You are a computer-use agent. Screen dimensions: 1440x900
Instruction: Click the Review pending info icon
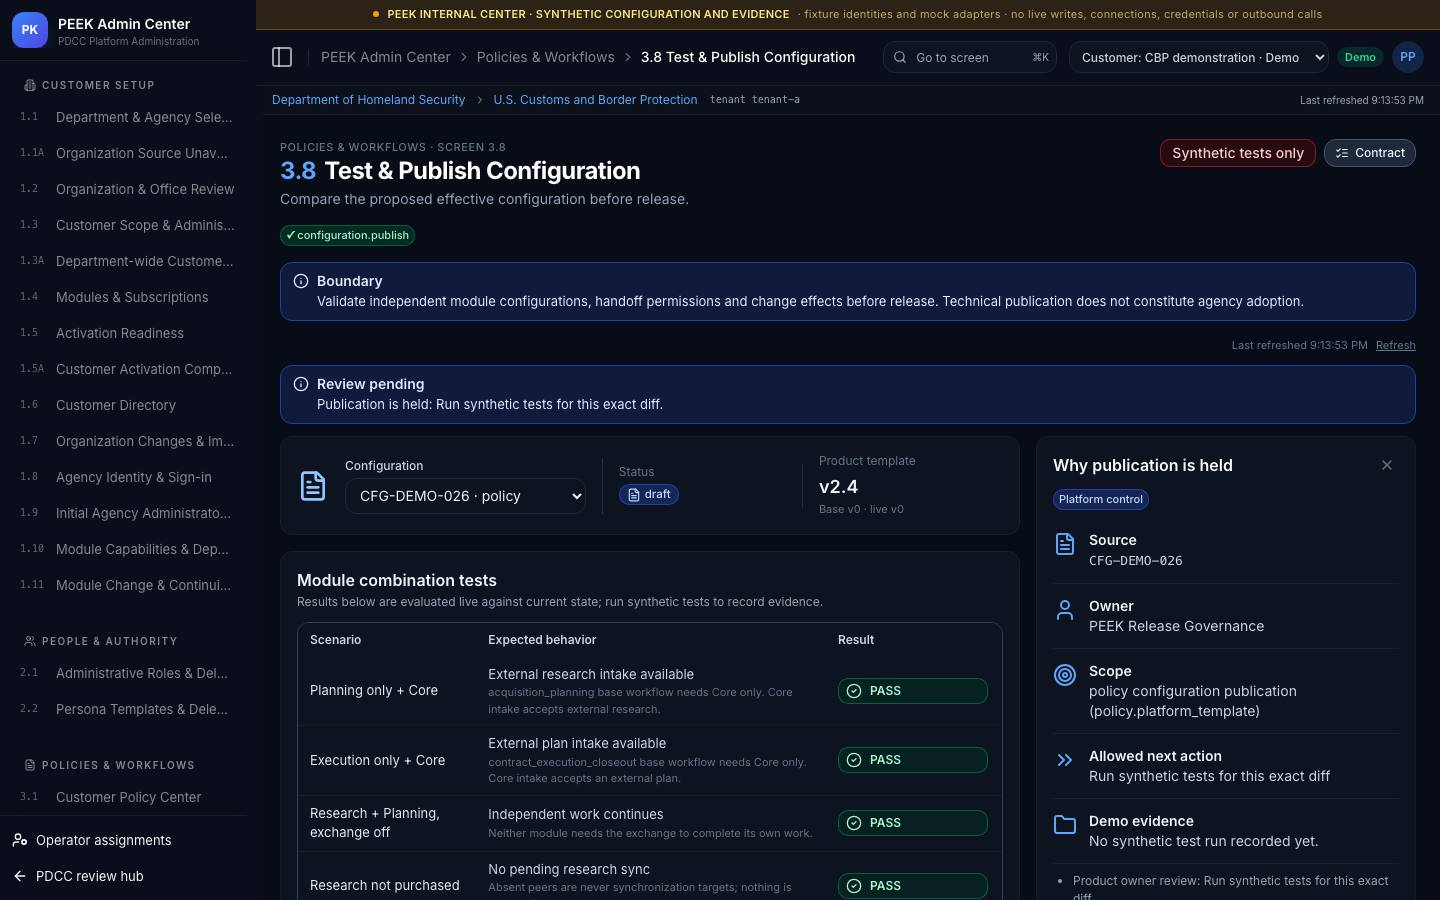point(301,384)
